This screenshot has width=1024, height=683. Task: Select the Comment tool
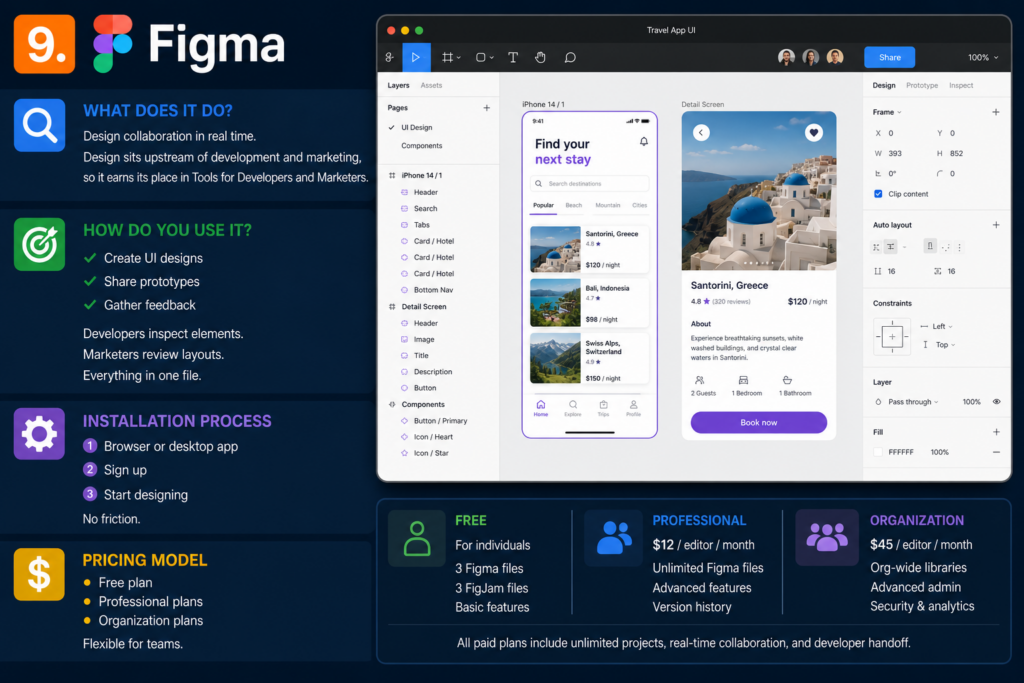(570, 57)
